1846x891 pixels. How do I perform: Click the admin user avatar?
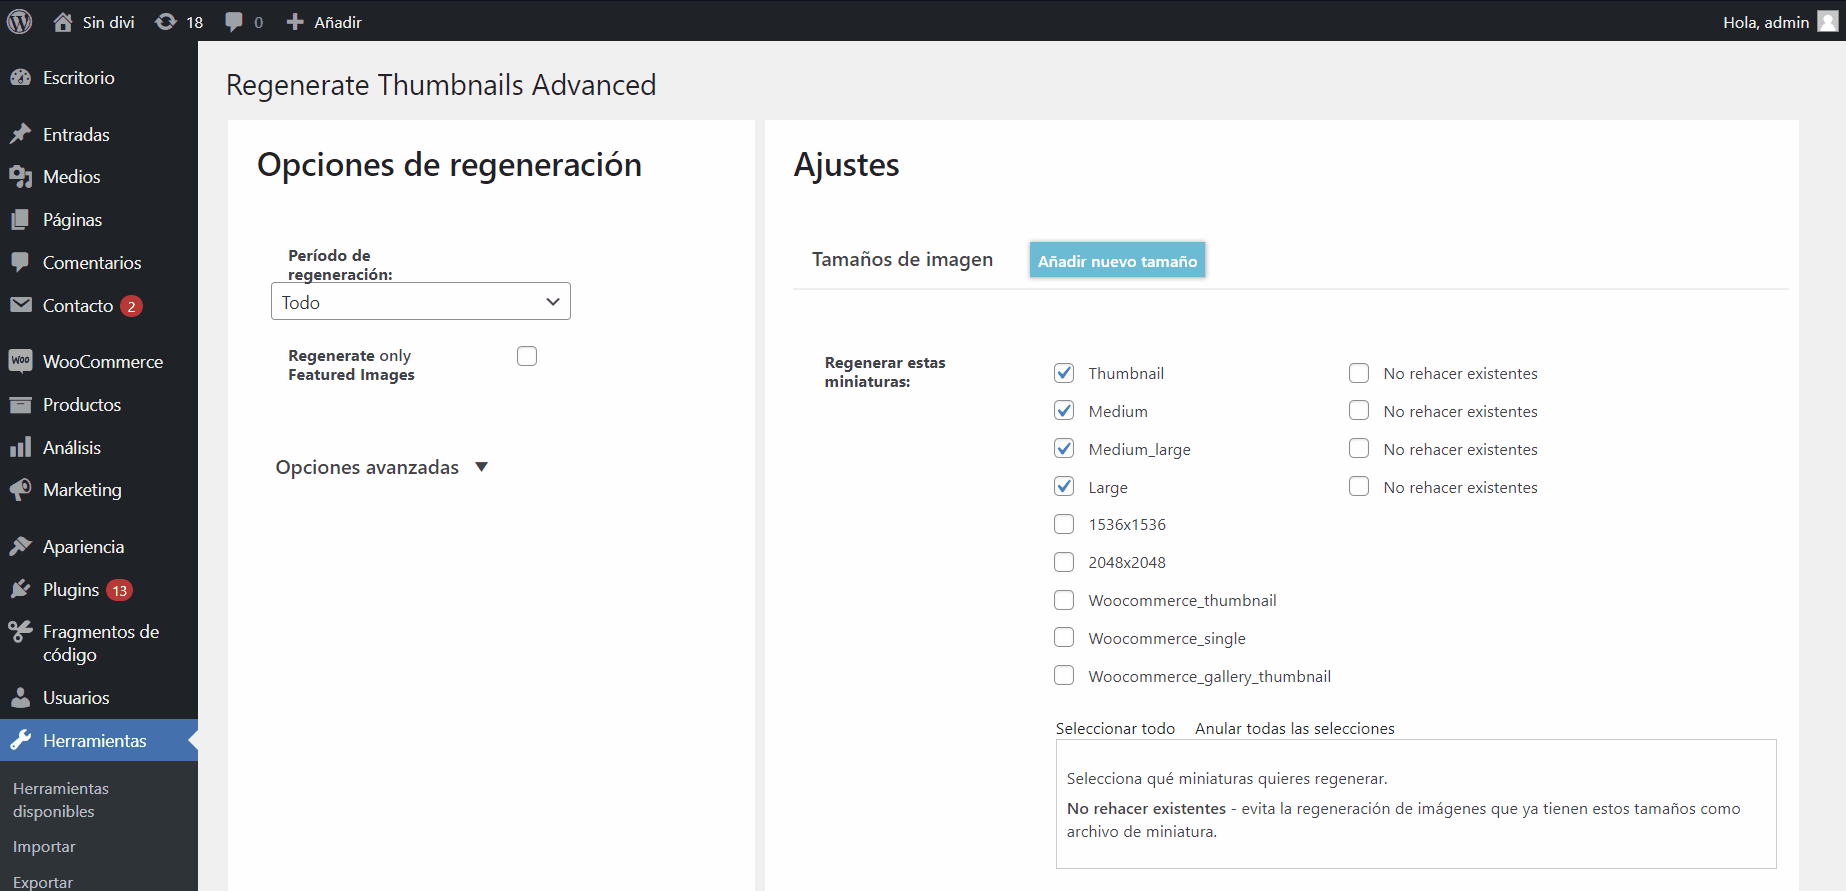pyautogui.click(x=1827, y=22)
